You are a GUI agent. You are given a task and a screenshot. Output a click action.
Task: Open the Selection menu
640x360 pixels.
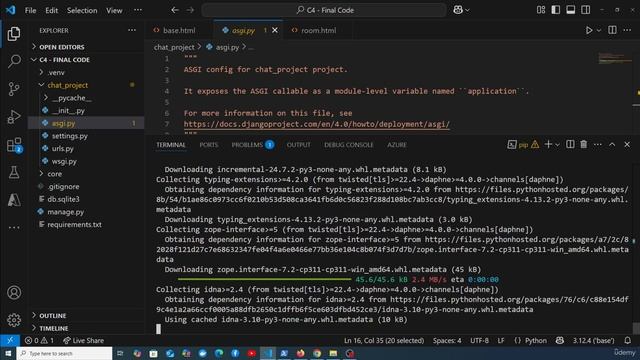[82, 10]
